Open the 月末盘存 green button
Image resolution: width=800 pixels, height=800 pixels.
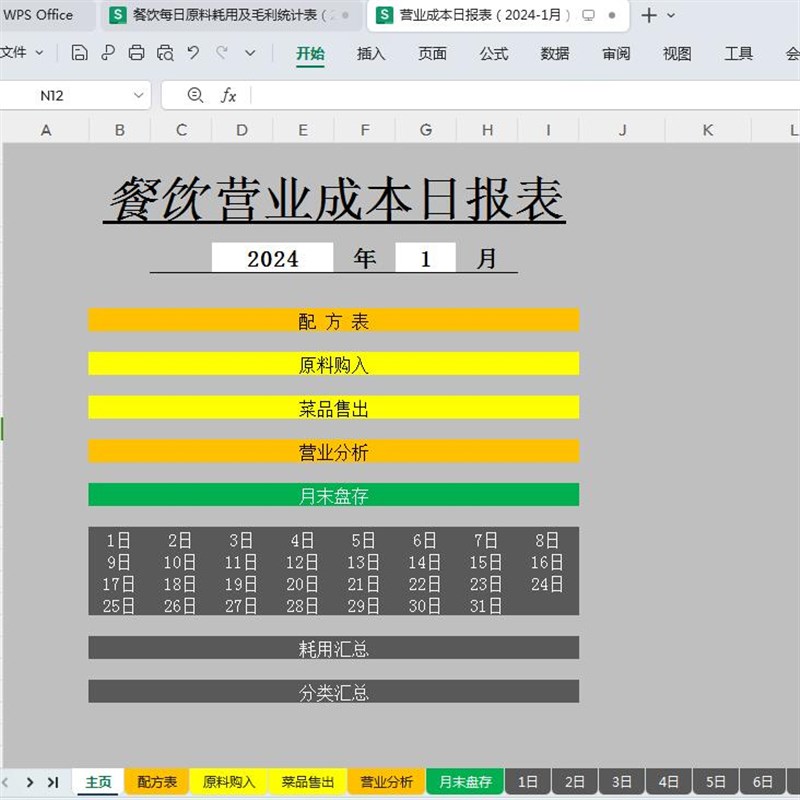[x=335, y=494]
